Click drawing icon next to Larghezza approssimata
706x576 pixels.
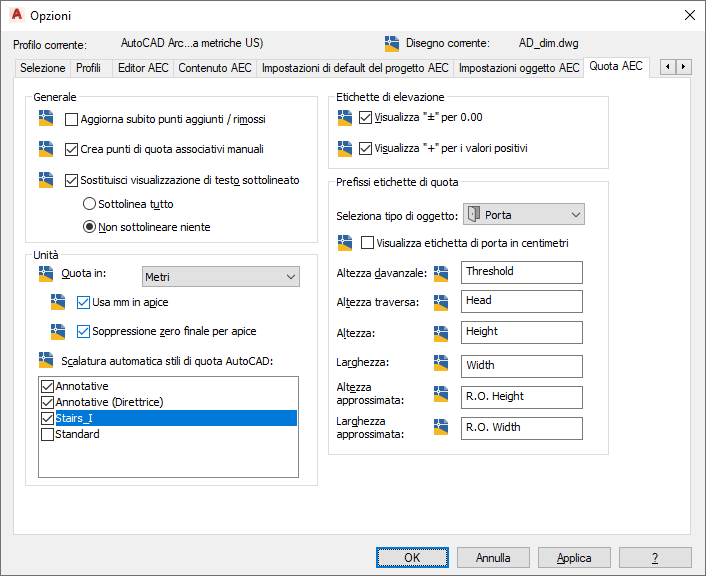tap(441, 427)
